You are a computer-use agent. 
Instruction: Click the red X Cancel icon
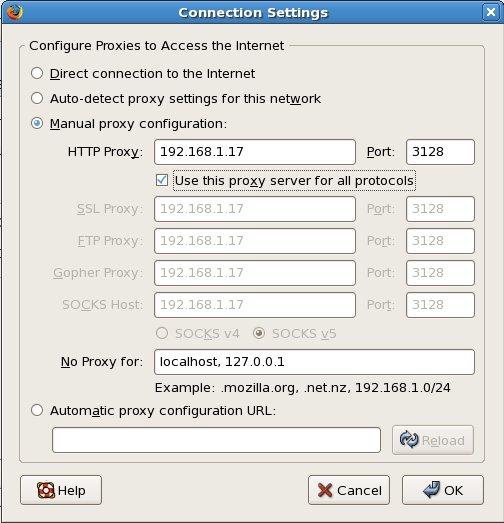pos(325,490)
